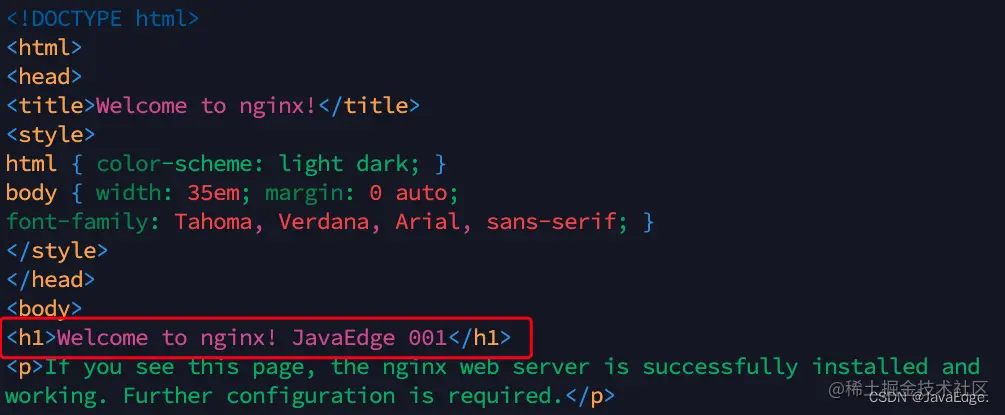Click the opening style tag
1005x415 pixels.
tap(51, 135)
